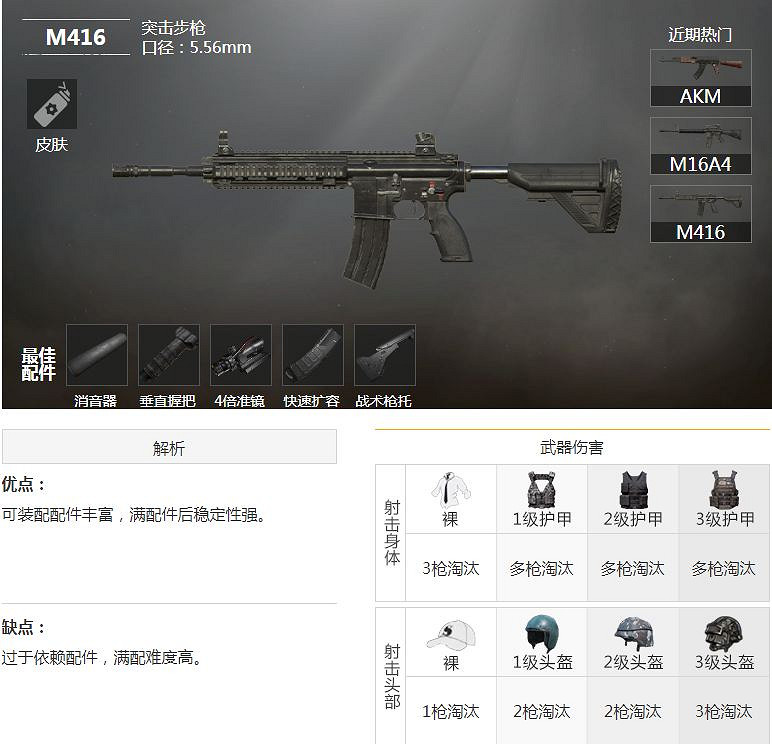Screen dimensions: 772x744
Task: Click the 3级头盔 helmet icon
Action: [x=724, y=634]
